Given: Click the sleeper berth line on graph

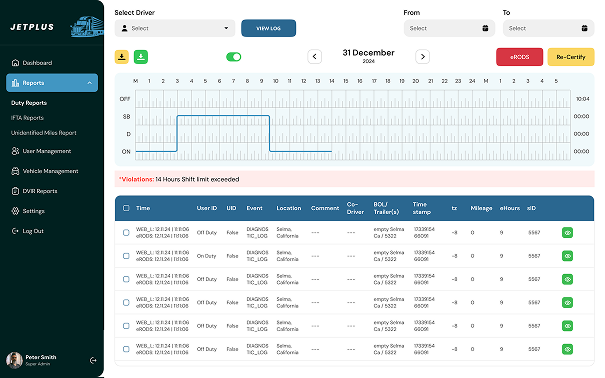Looking at the screenshot, I should tap(223, 116).
